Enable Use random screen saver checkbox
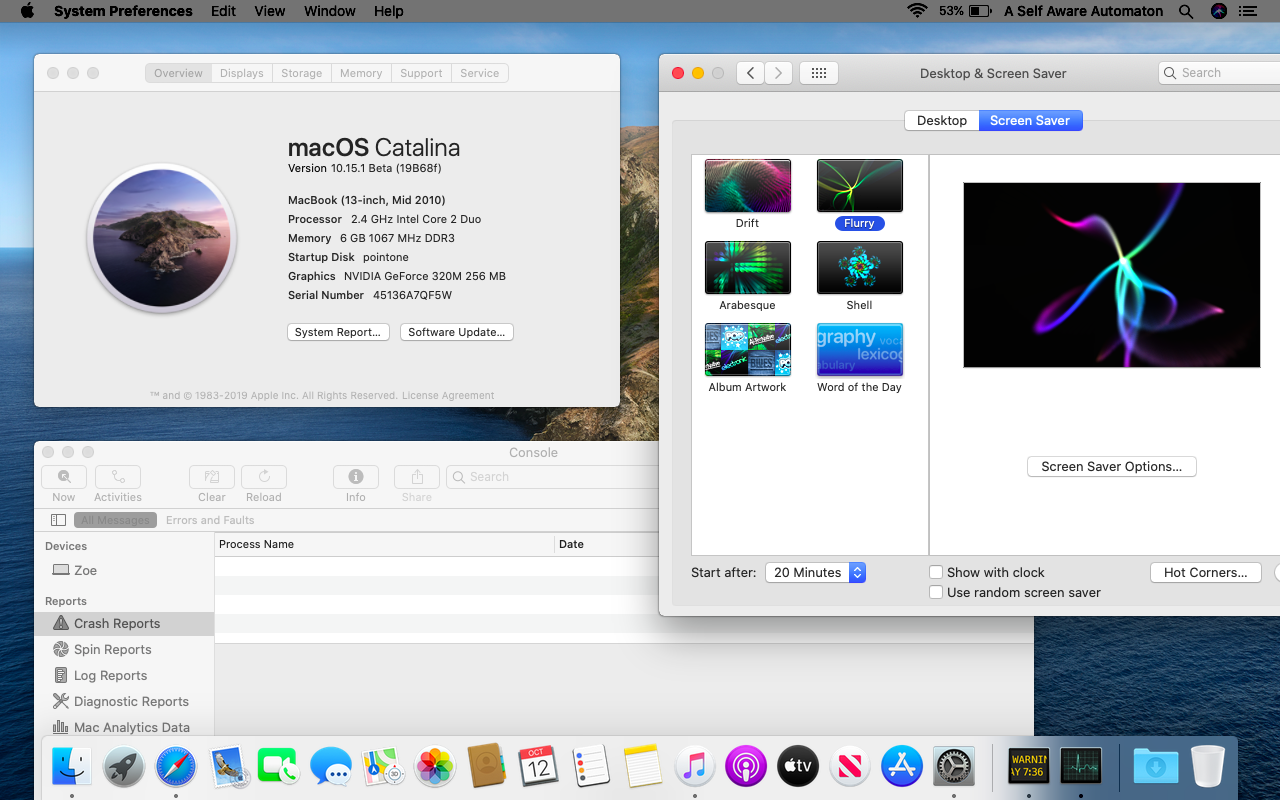This screenshot has width=1280, height=800. [x=936, y=592]
